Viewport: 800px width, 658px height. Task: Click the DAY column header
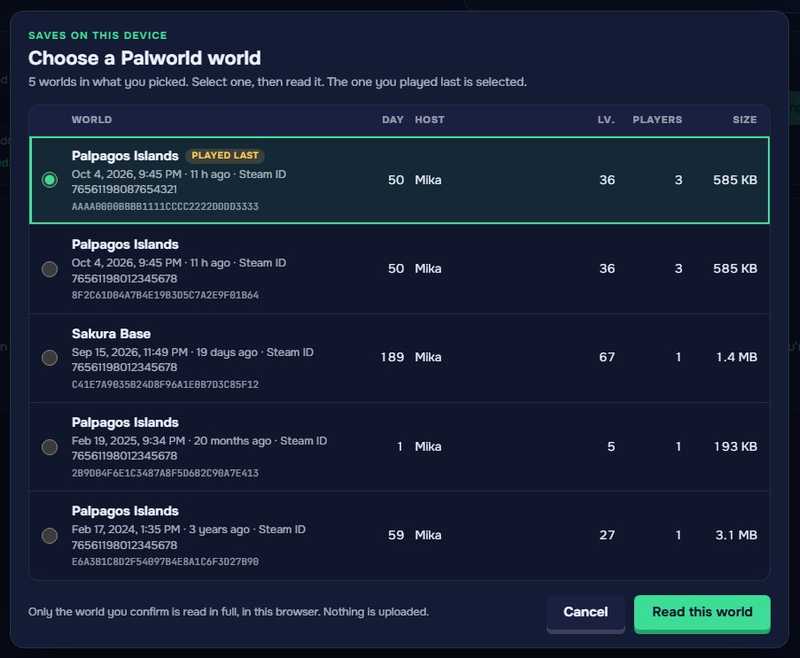coord(392,119)
